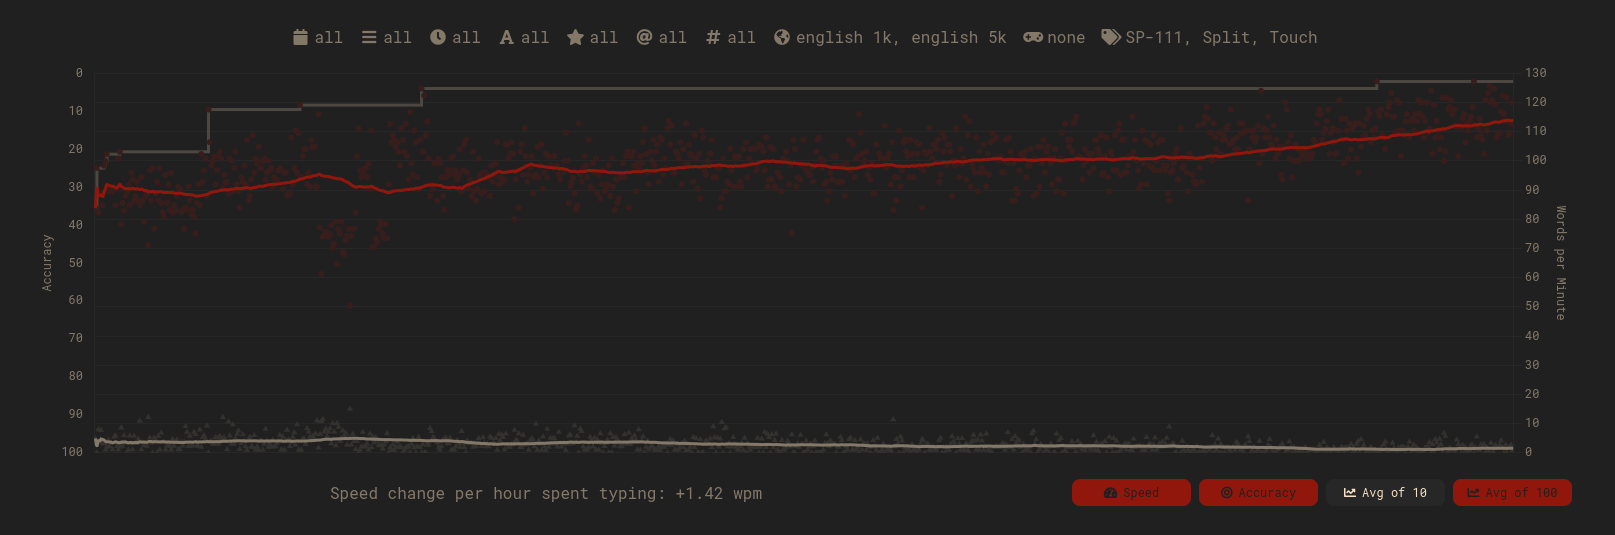Click the gamepad funbox icon
This screenshot has height=535, width=1615.
point(1033,37)
